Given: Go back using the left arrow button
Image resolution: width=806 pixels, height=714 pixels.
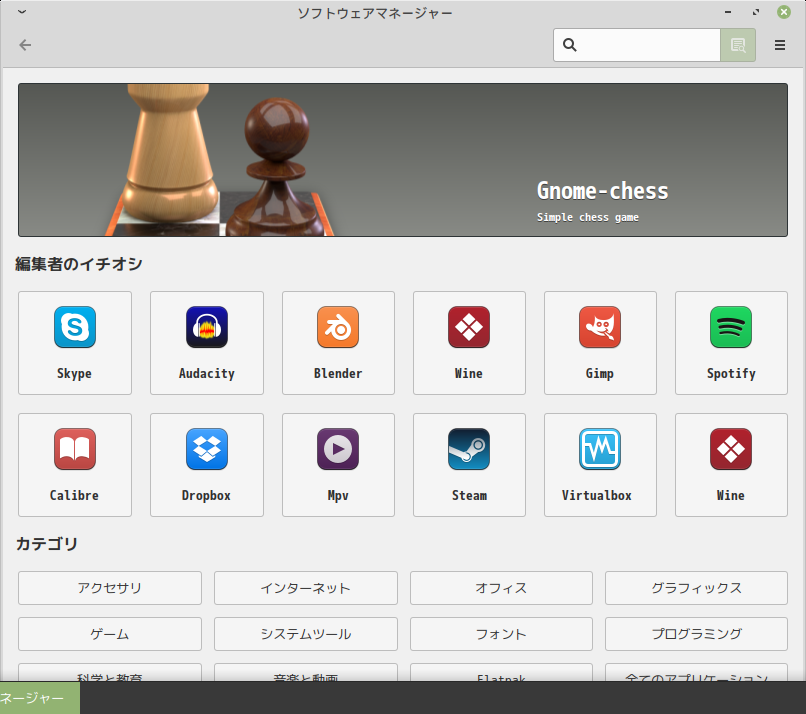Looking at the screenshot, I should coord(25,45).
